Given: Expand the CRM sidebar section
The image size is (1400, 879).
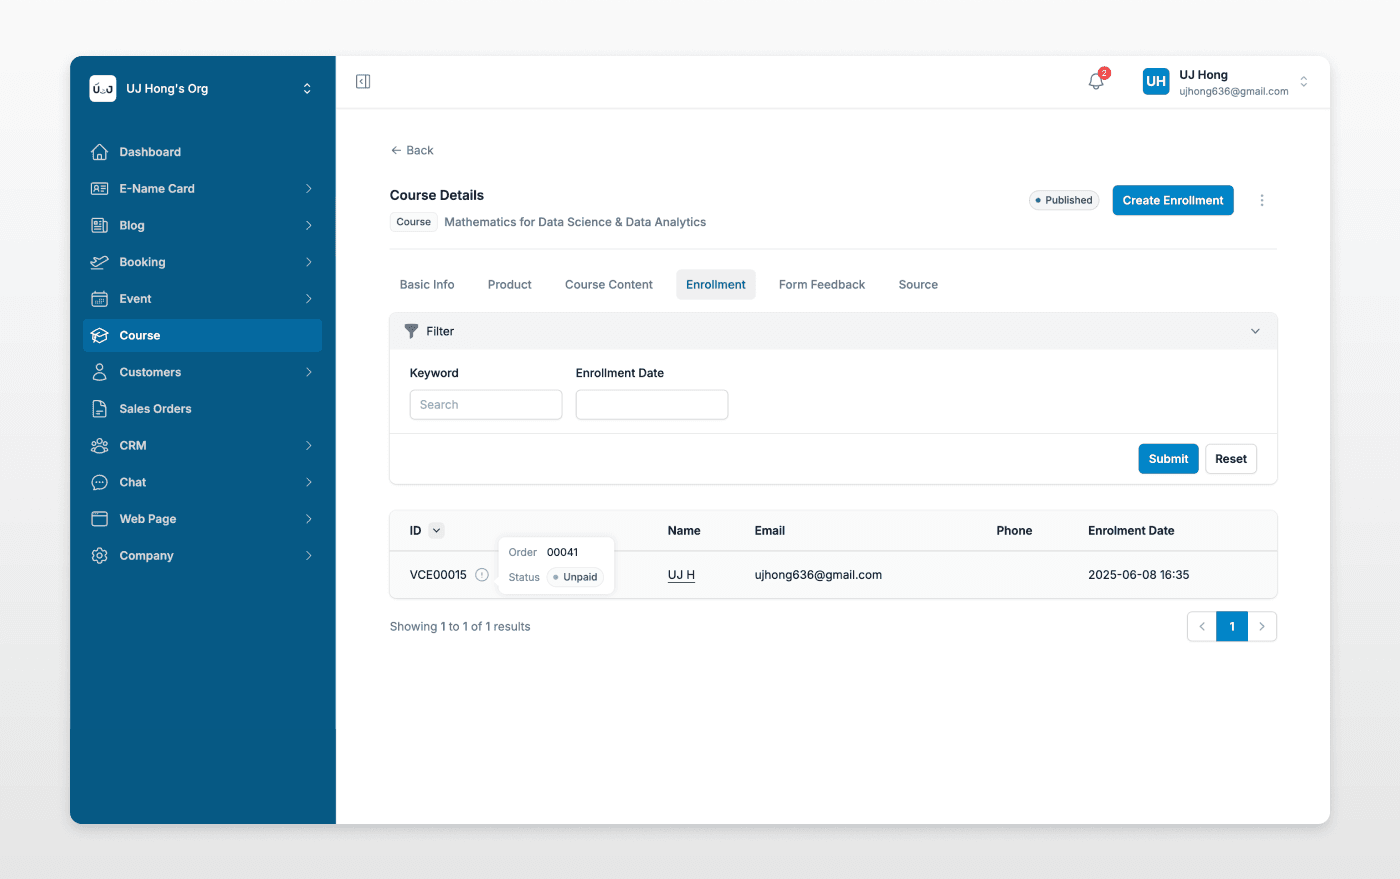Looking at the screenshot, I should (x=308, y=446).
